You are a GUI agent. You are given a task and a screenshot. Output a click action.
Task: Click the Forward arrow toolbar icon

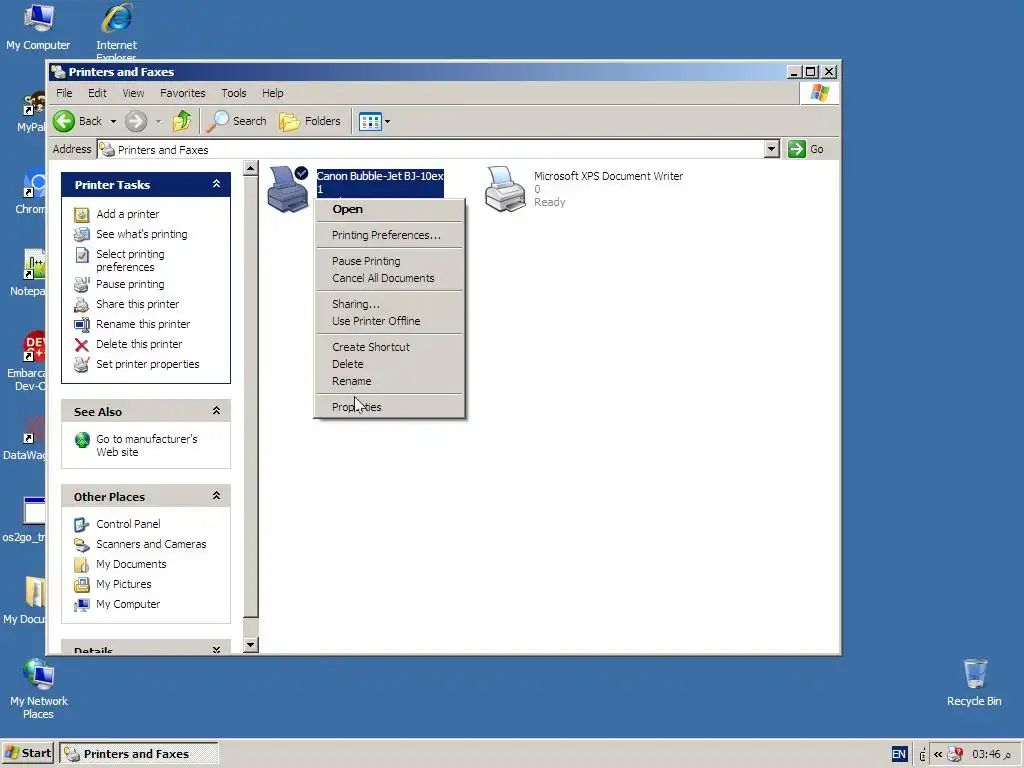tap(136, 121)
